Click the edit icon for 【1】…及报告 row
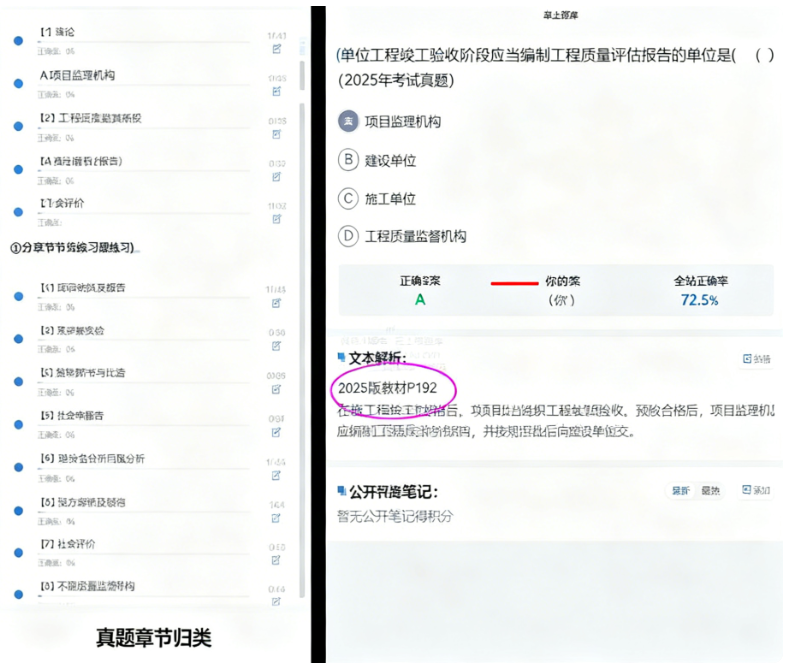797x664 pixels. coord(276,303)
